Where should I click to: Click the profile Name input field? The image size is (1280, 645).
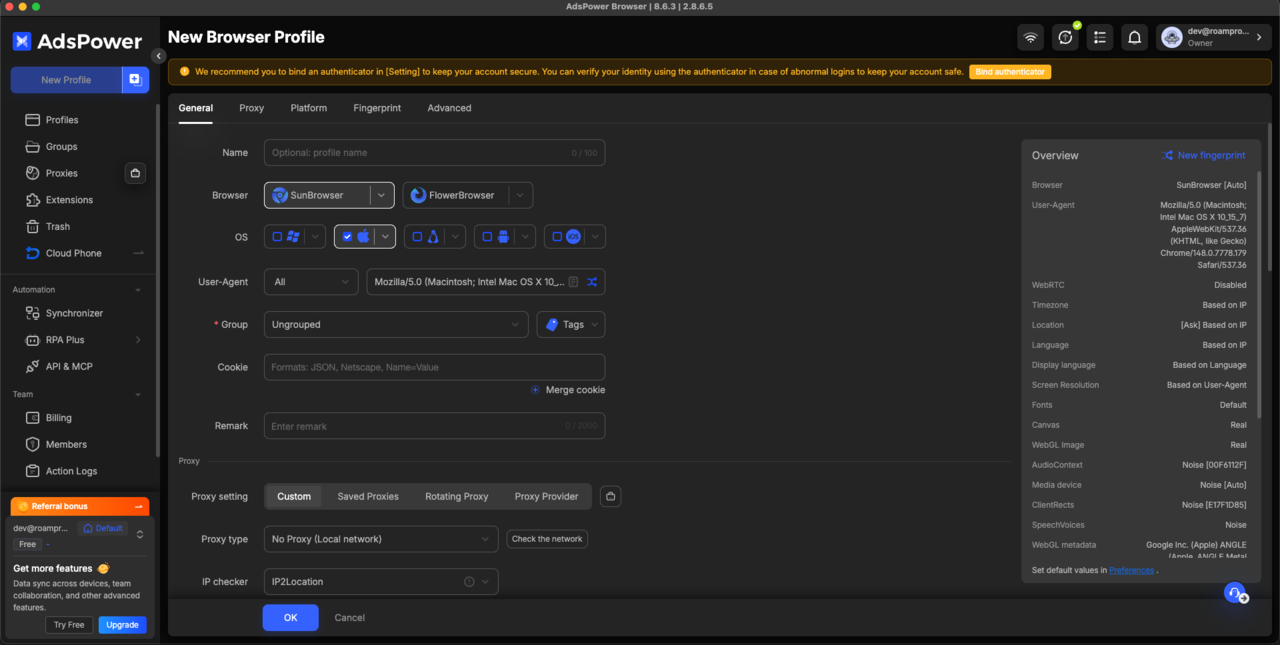[x=434, y=153]
